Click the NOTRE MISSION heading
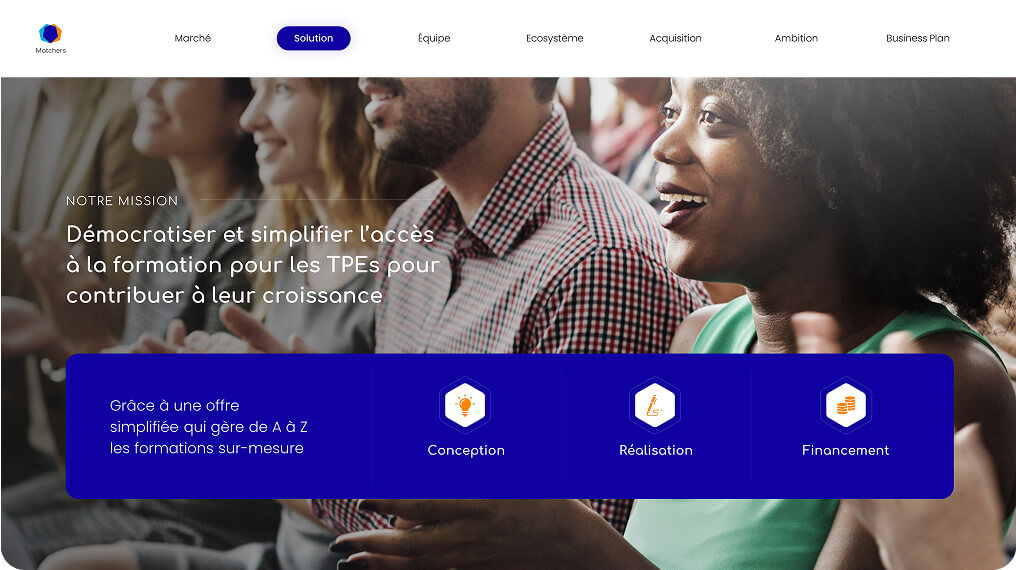 pos(122,201)
